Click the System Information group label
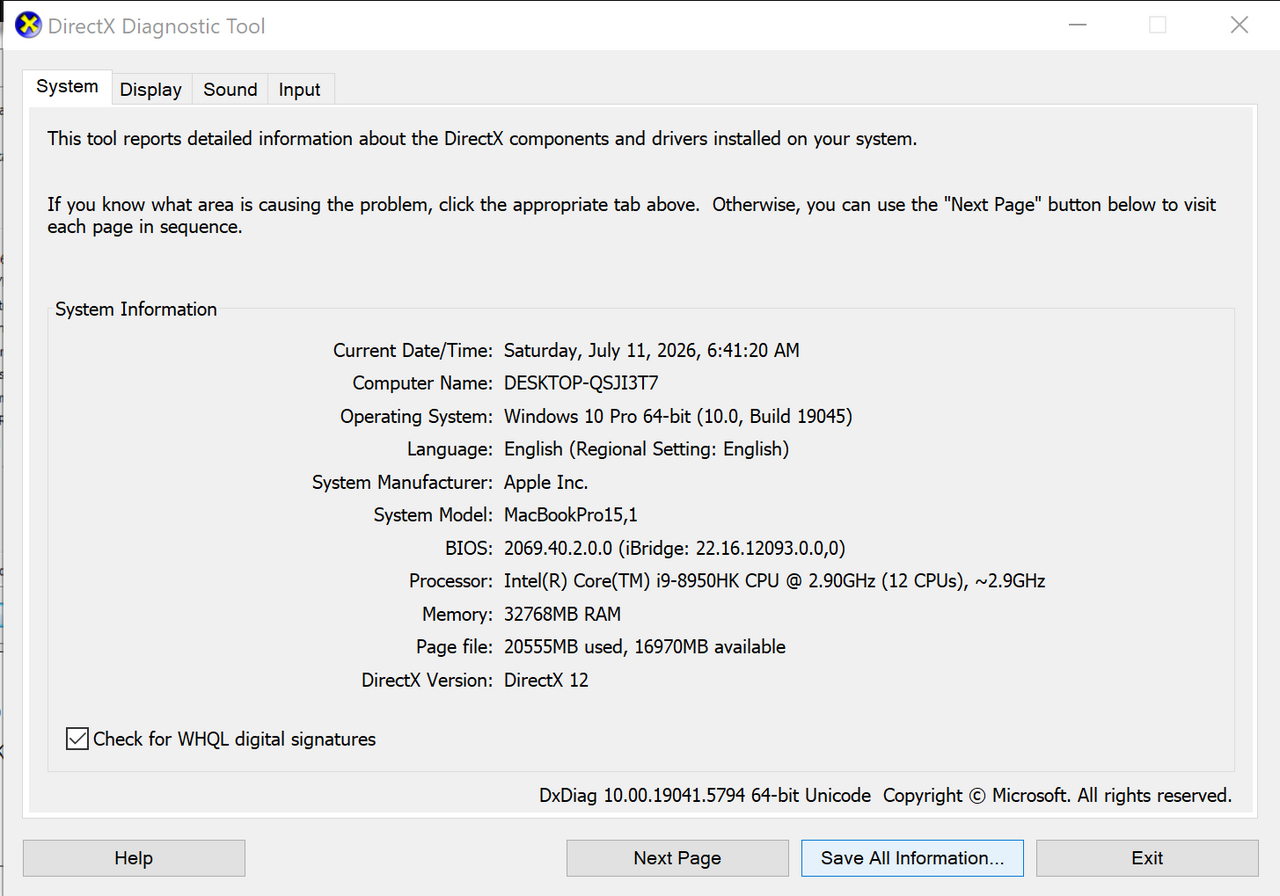 coord(136,309)
